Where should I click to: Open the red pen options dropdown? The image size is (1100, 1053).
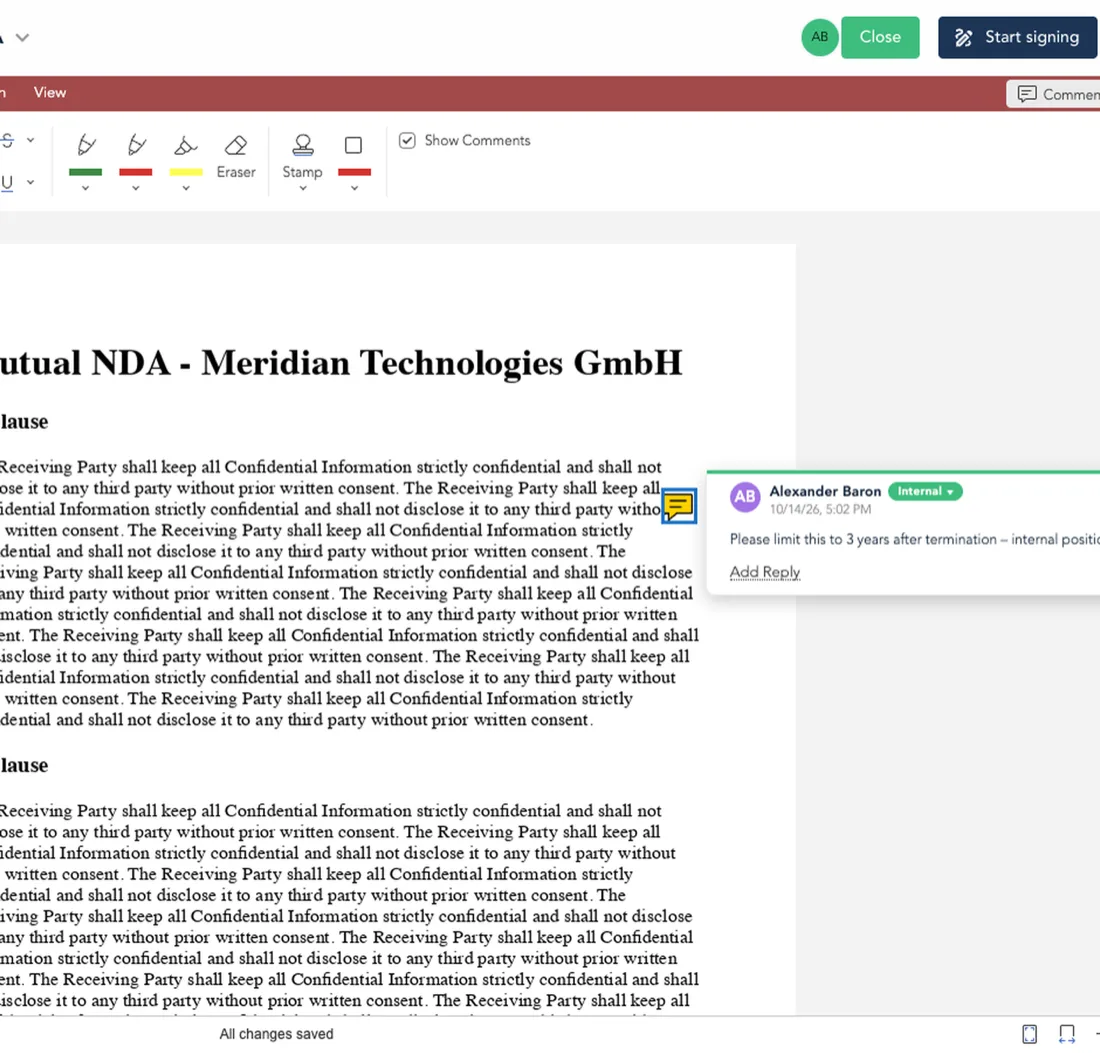tap(136, 188)
